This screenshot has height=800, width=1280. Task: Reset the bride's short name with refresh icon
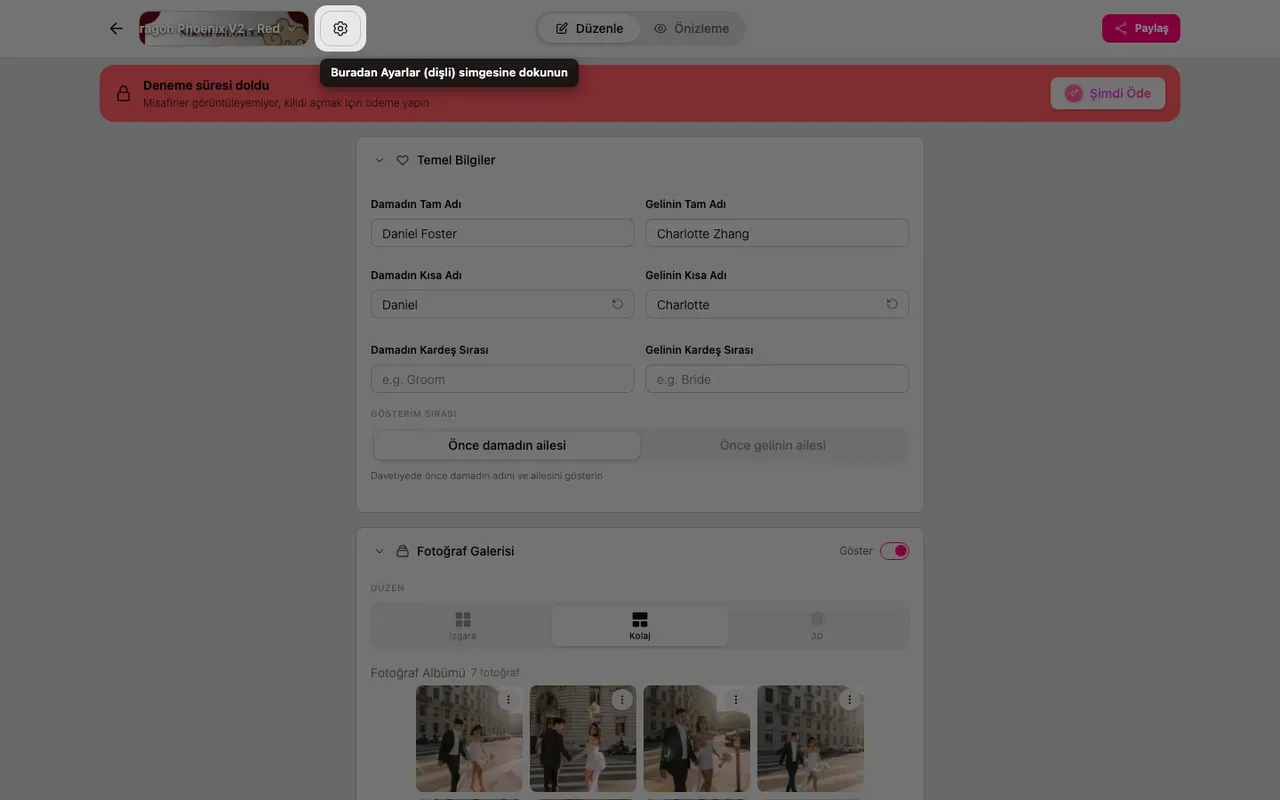point(892,304)
